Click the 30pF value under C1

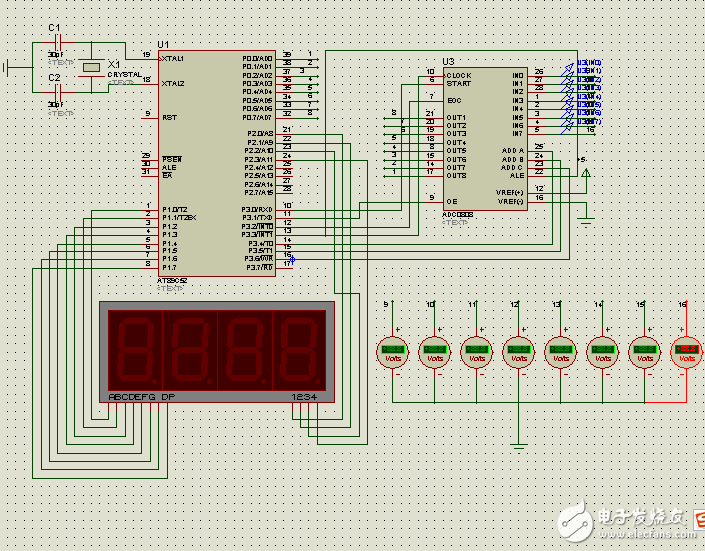click(56, 54)
